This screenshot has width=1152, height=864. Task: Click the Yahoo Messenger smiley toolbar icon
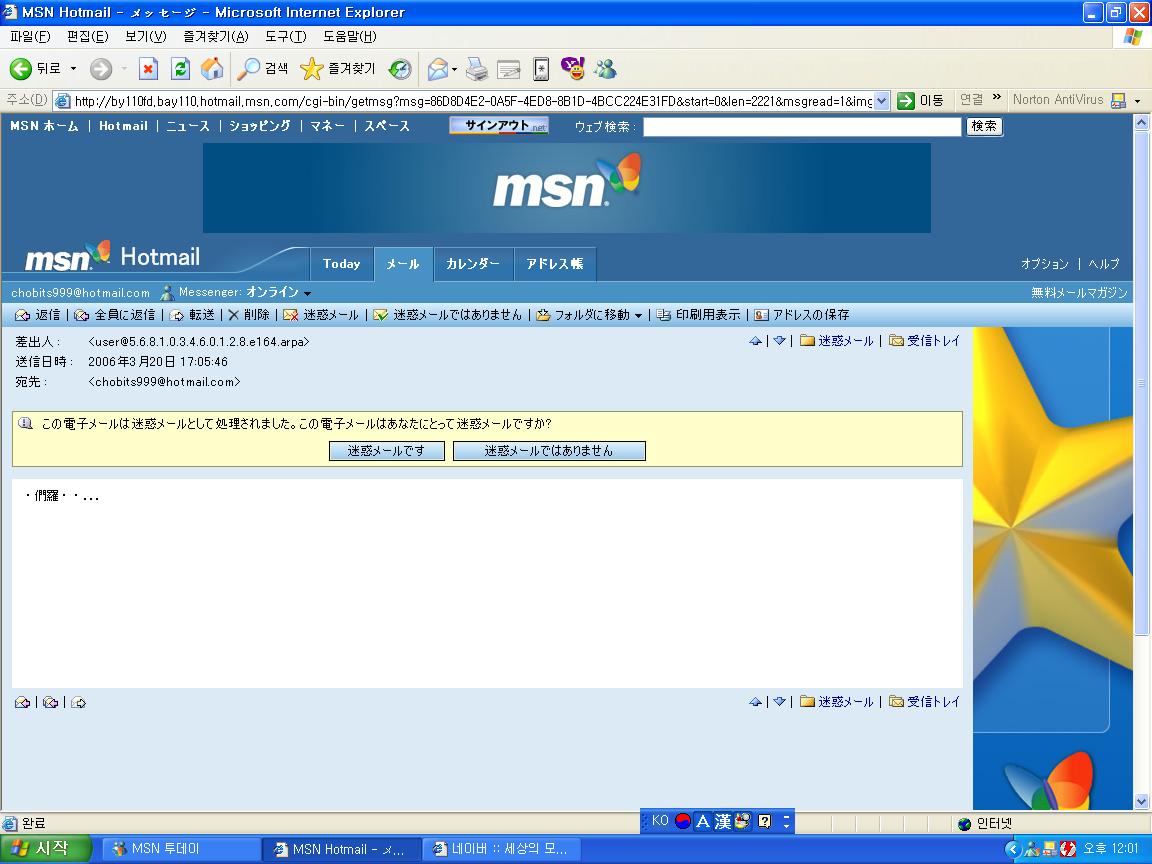point(572,69)
